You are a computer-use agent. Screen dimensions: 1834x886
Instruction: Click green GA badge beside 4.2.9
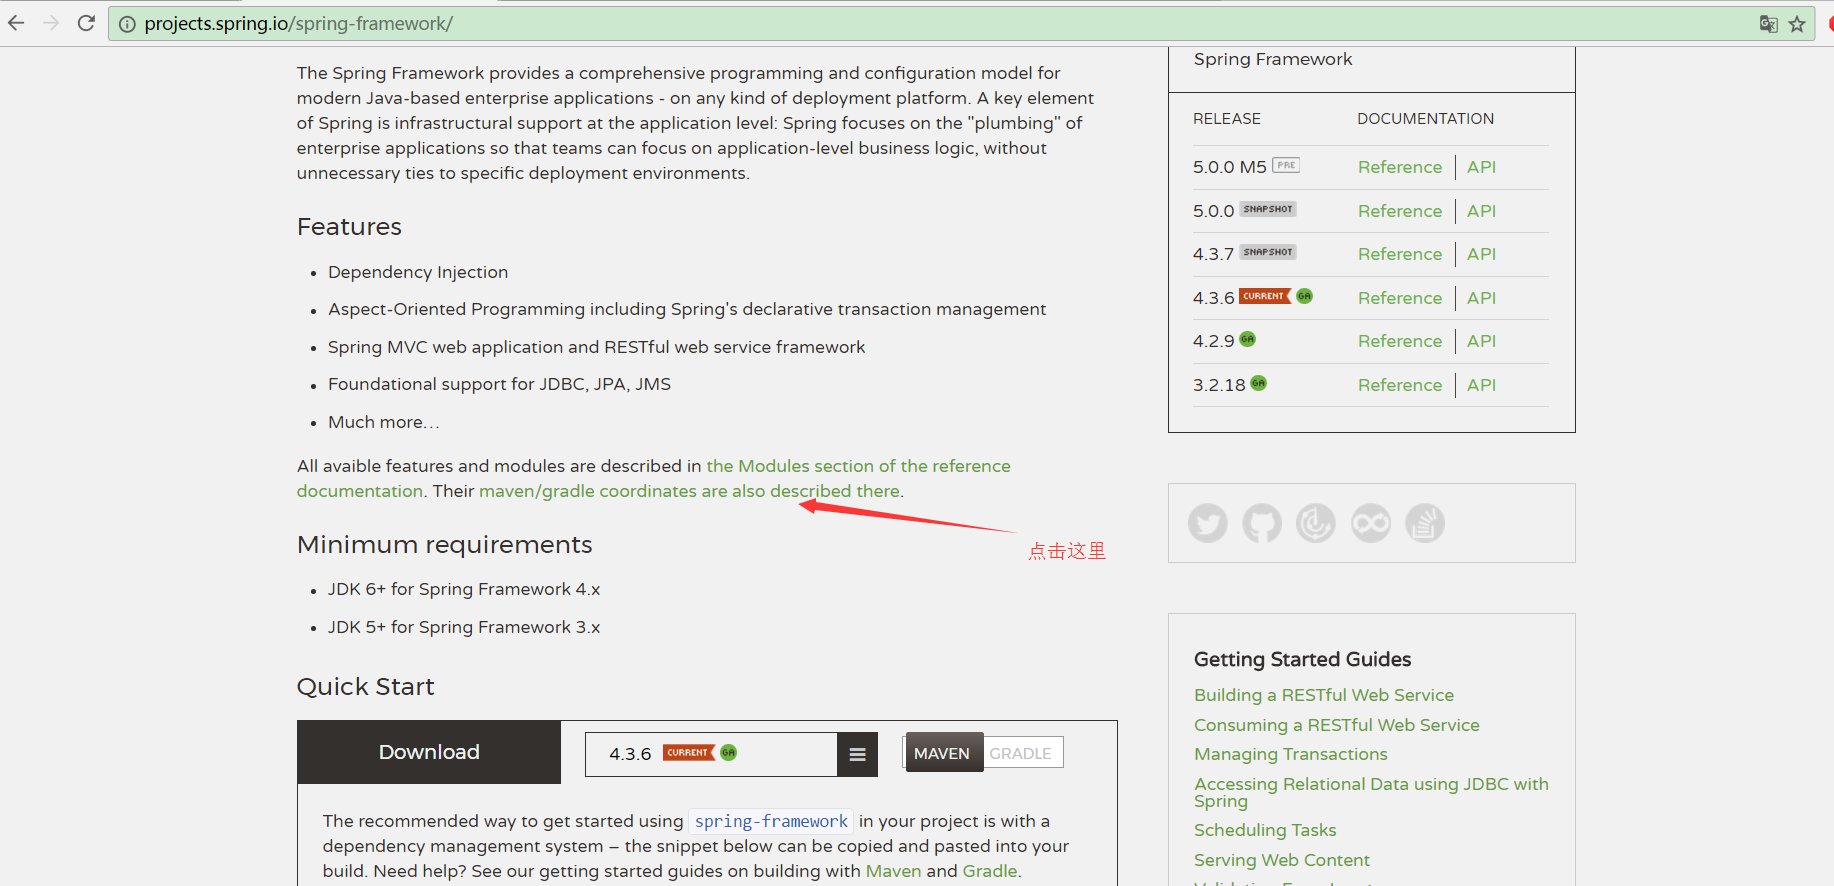pyautogui.click(x=1247, y=339)
